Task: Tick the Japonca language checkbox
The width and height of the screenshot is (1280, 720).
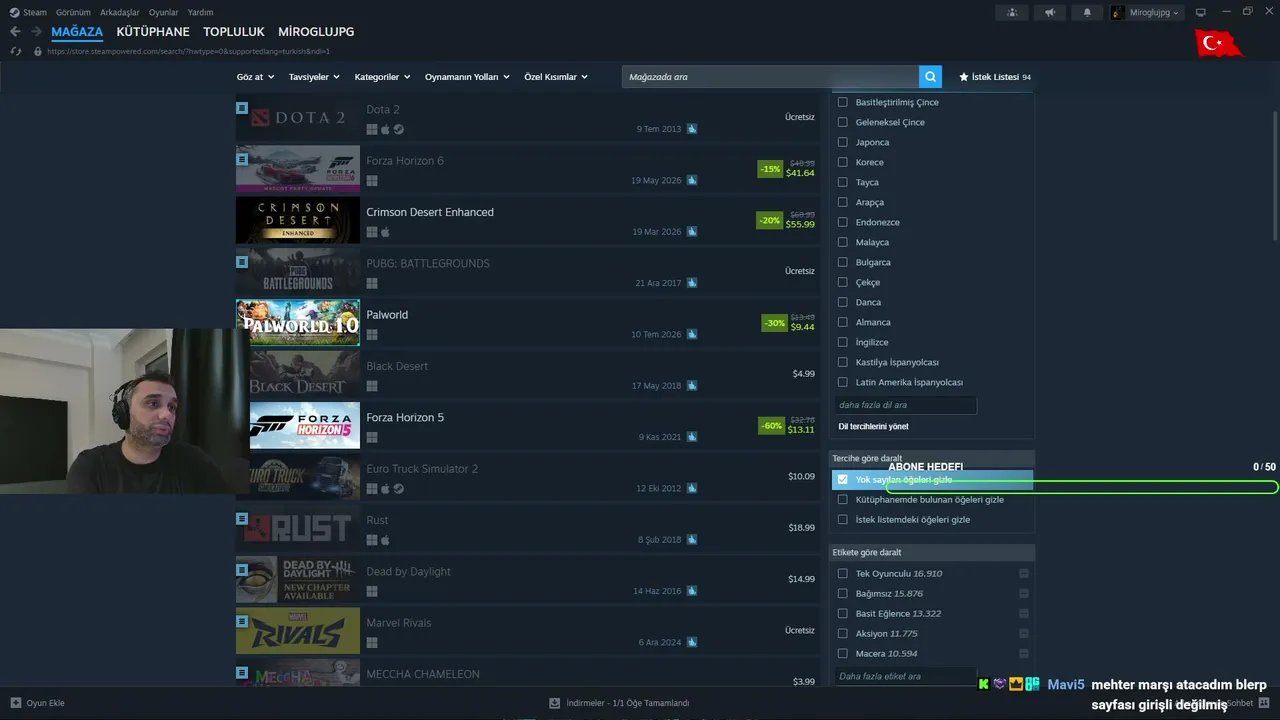Action: (842, 142)
